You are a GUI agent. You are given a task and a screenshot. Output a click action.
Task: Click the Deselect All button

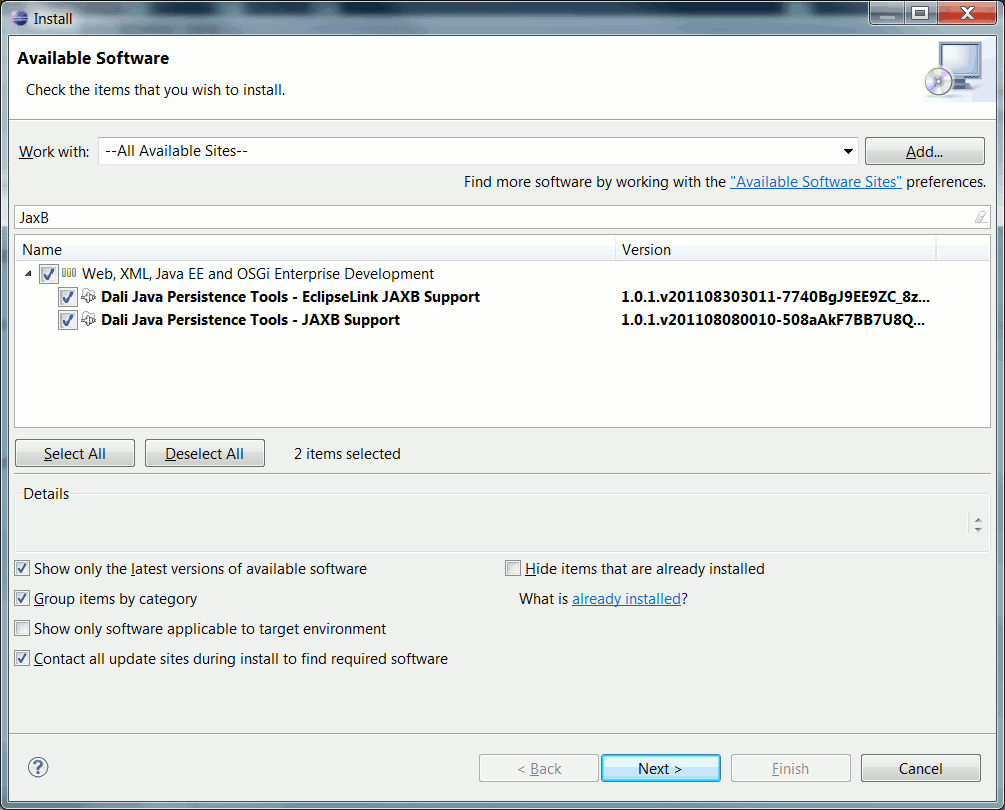[204, 453]
